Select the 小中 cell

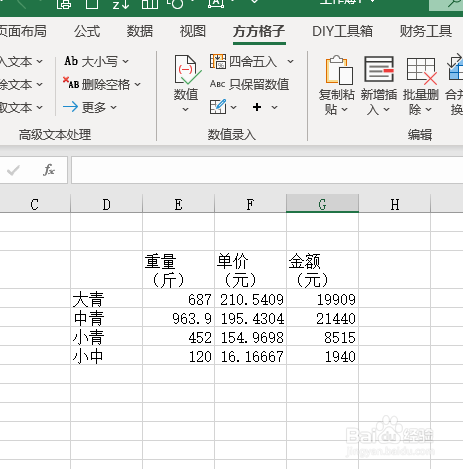point(106,355)
